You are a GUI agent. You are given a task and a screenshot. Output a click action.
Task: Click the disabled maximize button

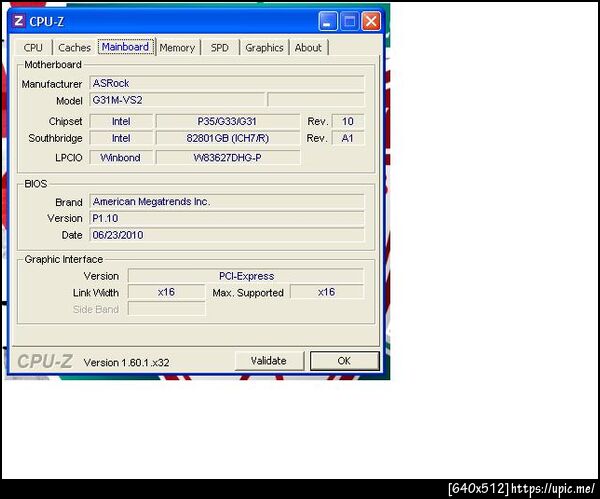click(x=349, y=21)
